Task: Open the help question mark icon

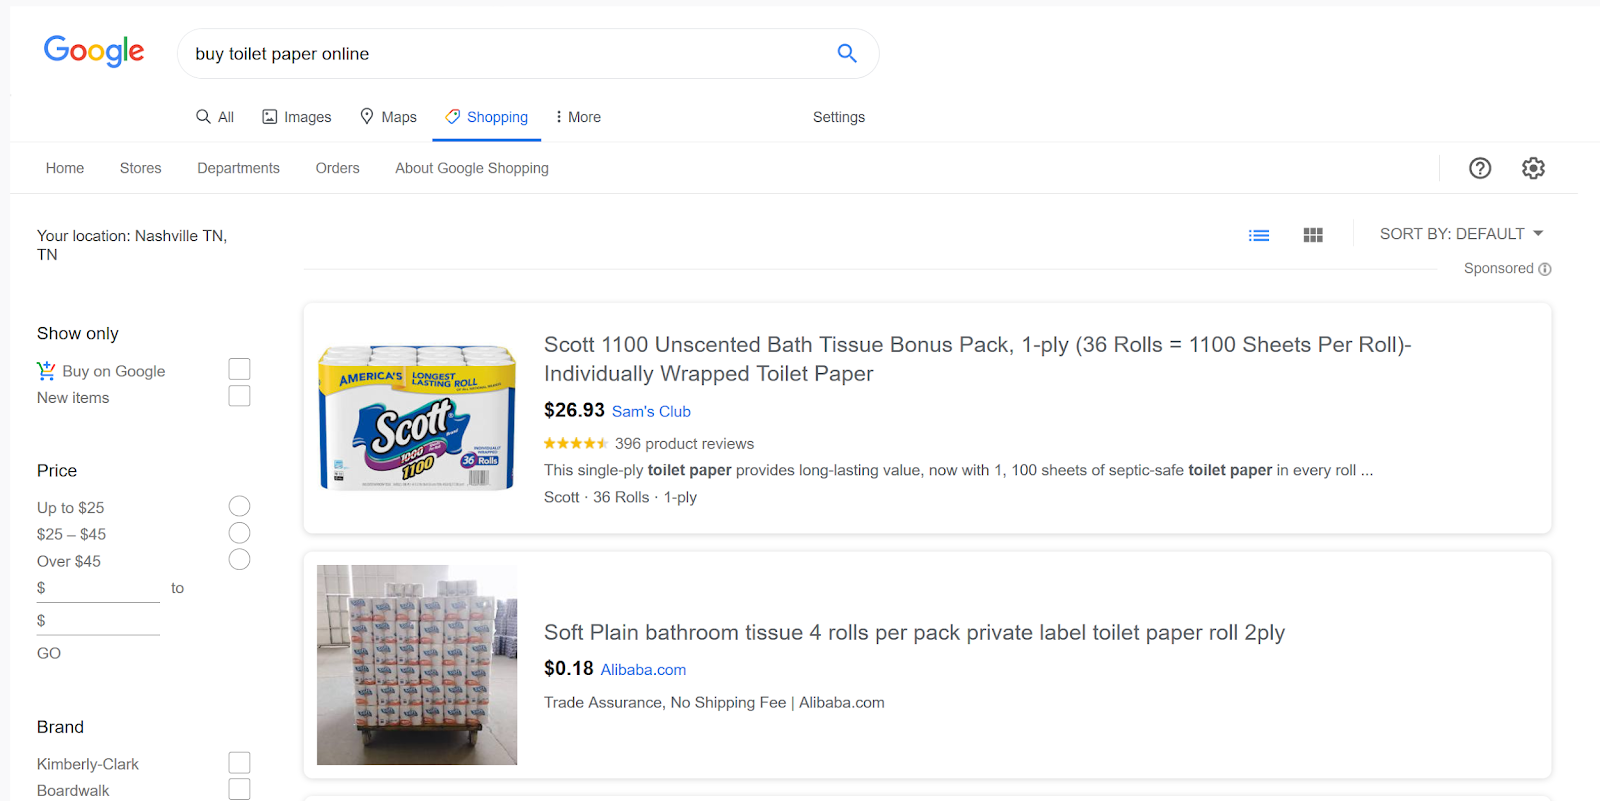Action: tap(1480, 168)
